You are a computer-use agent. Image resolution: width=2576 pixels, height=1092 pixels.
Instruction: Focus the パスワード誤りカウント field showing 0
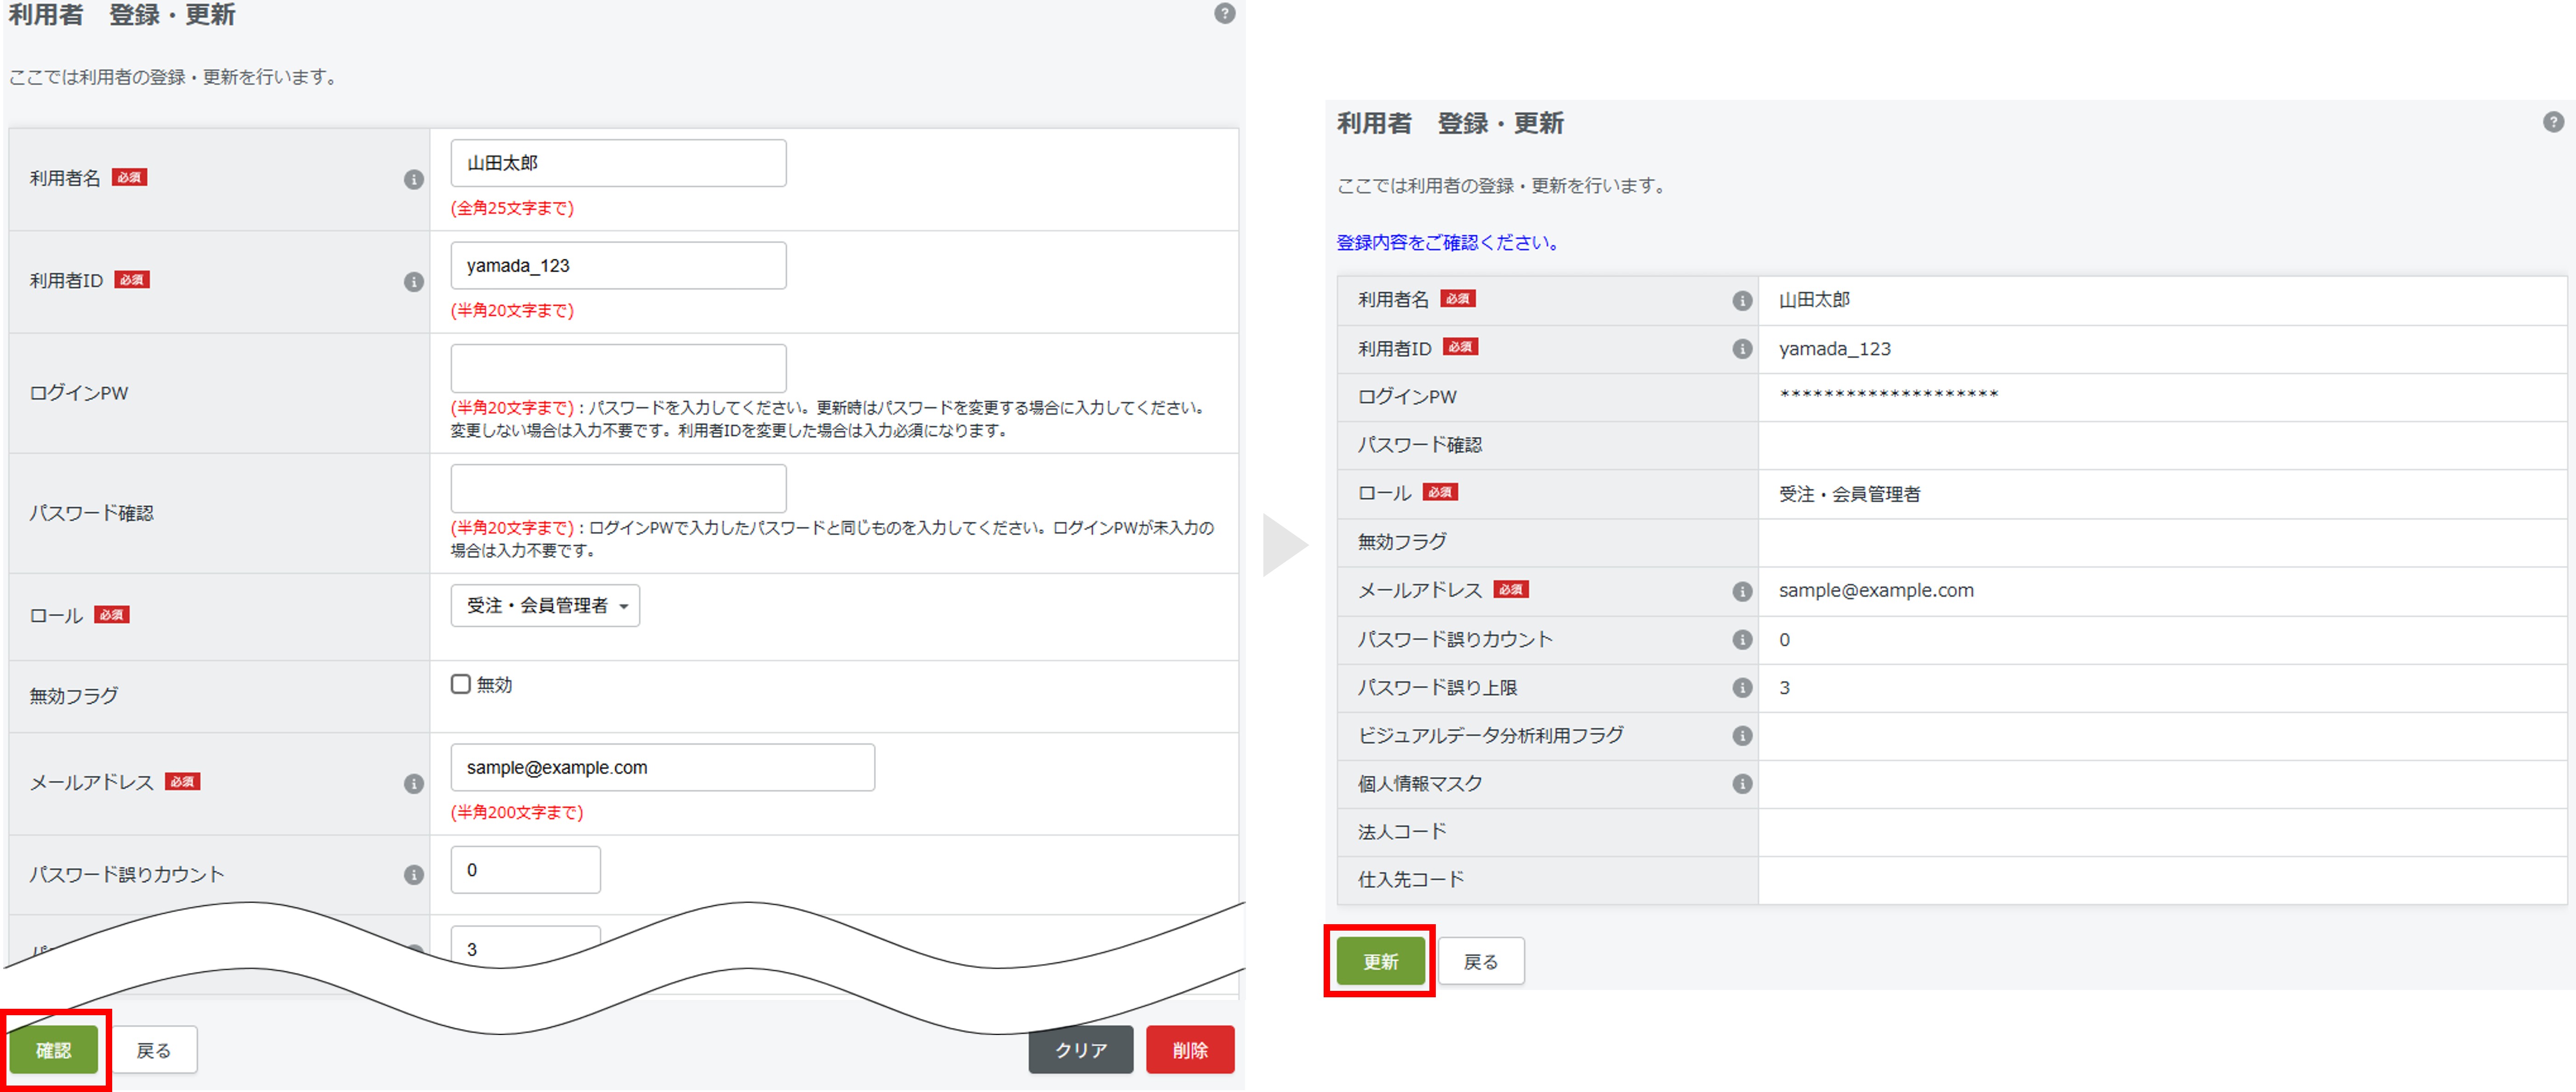click(525, 870)
